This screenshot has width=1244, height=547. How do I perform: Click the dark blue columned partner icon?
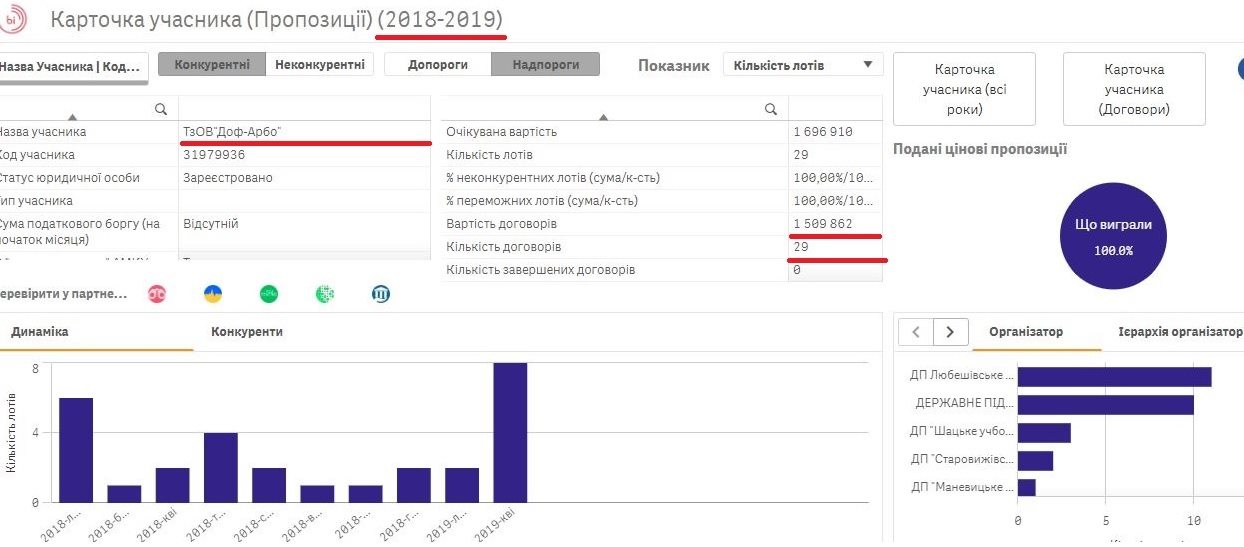(x=381, y=294)
